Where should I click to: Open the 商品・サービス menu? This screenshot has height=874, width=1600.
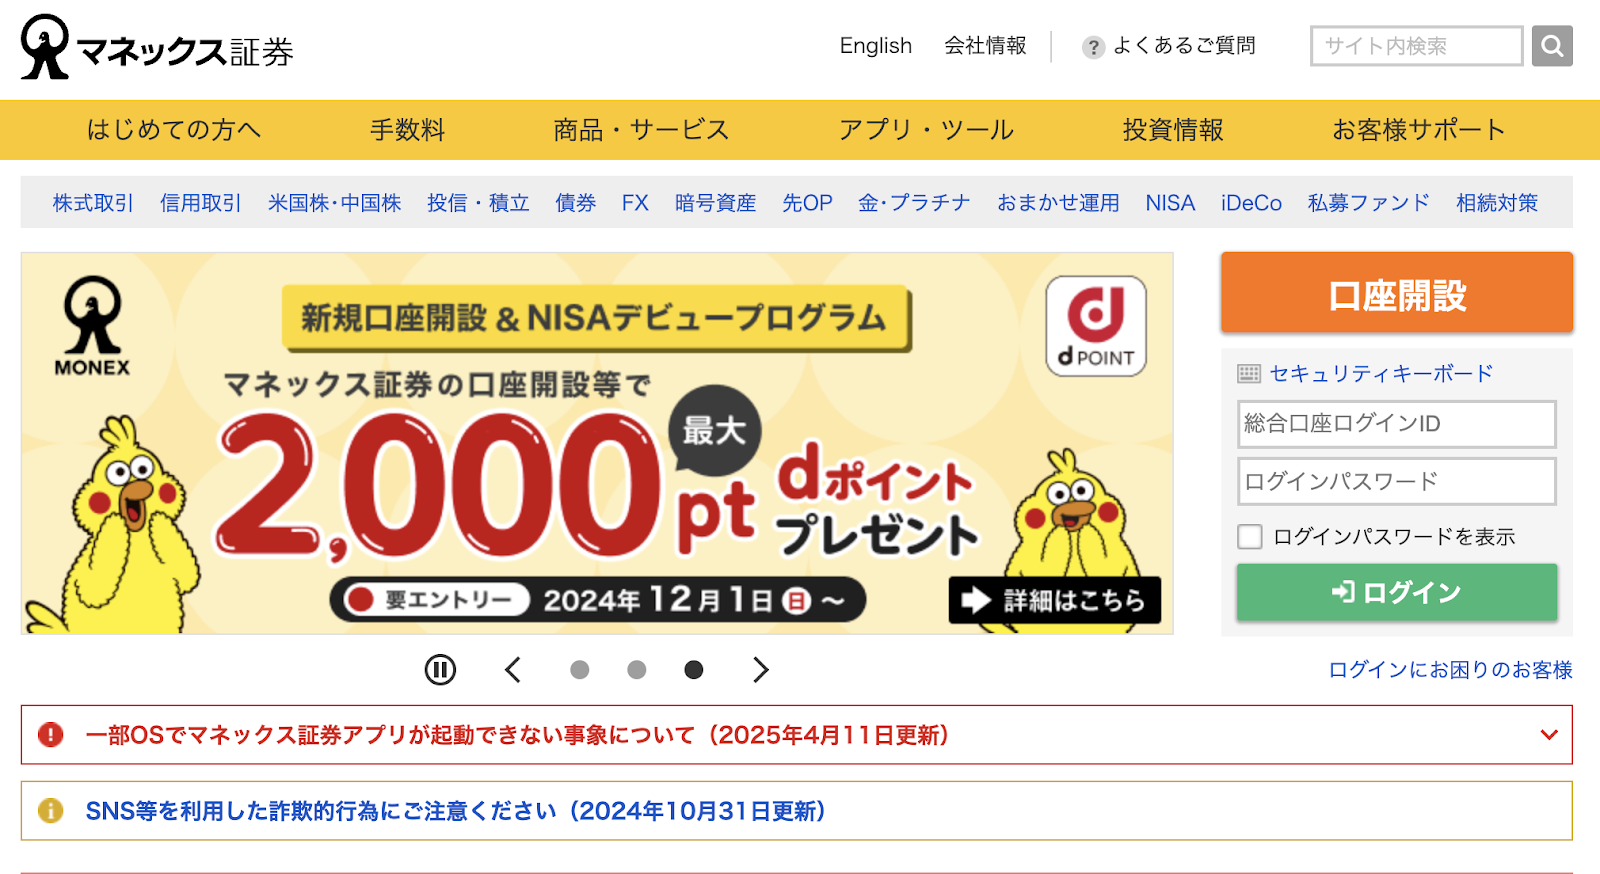click(642, 130)
